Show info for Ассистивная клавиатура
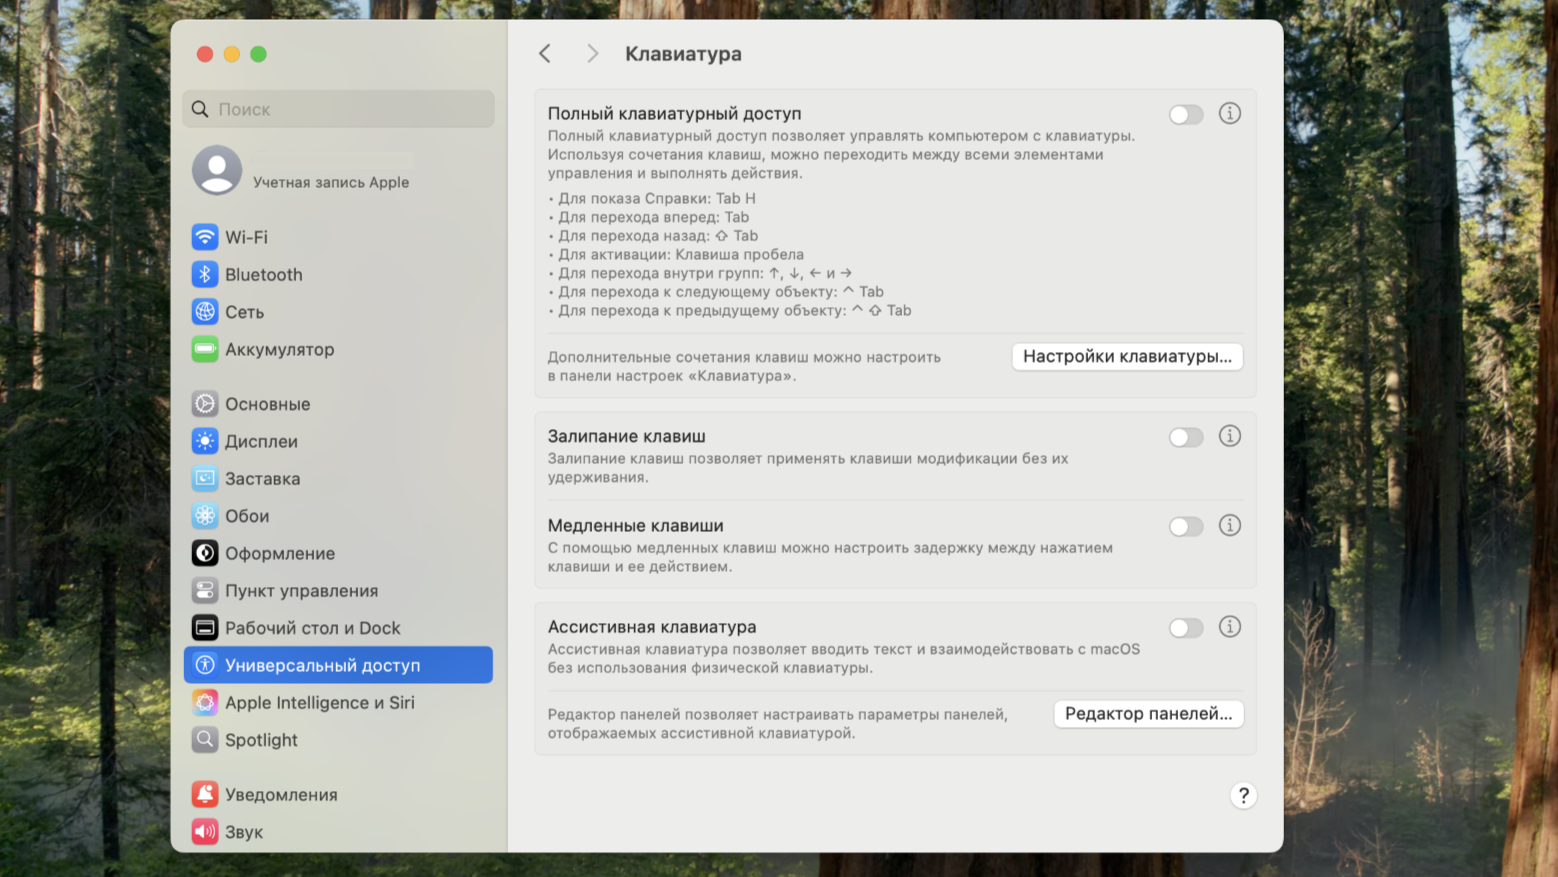 coord(1229,627)
